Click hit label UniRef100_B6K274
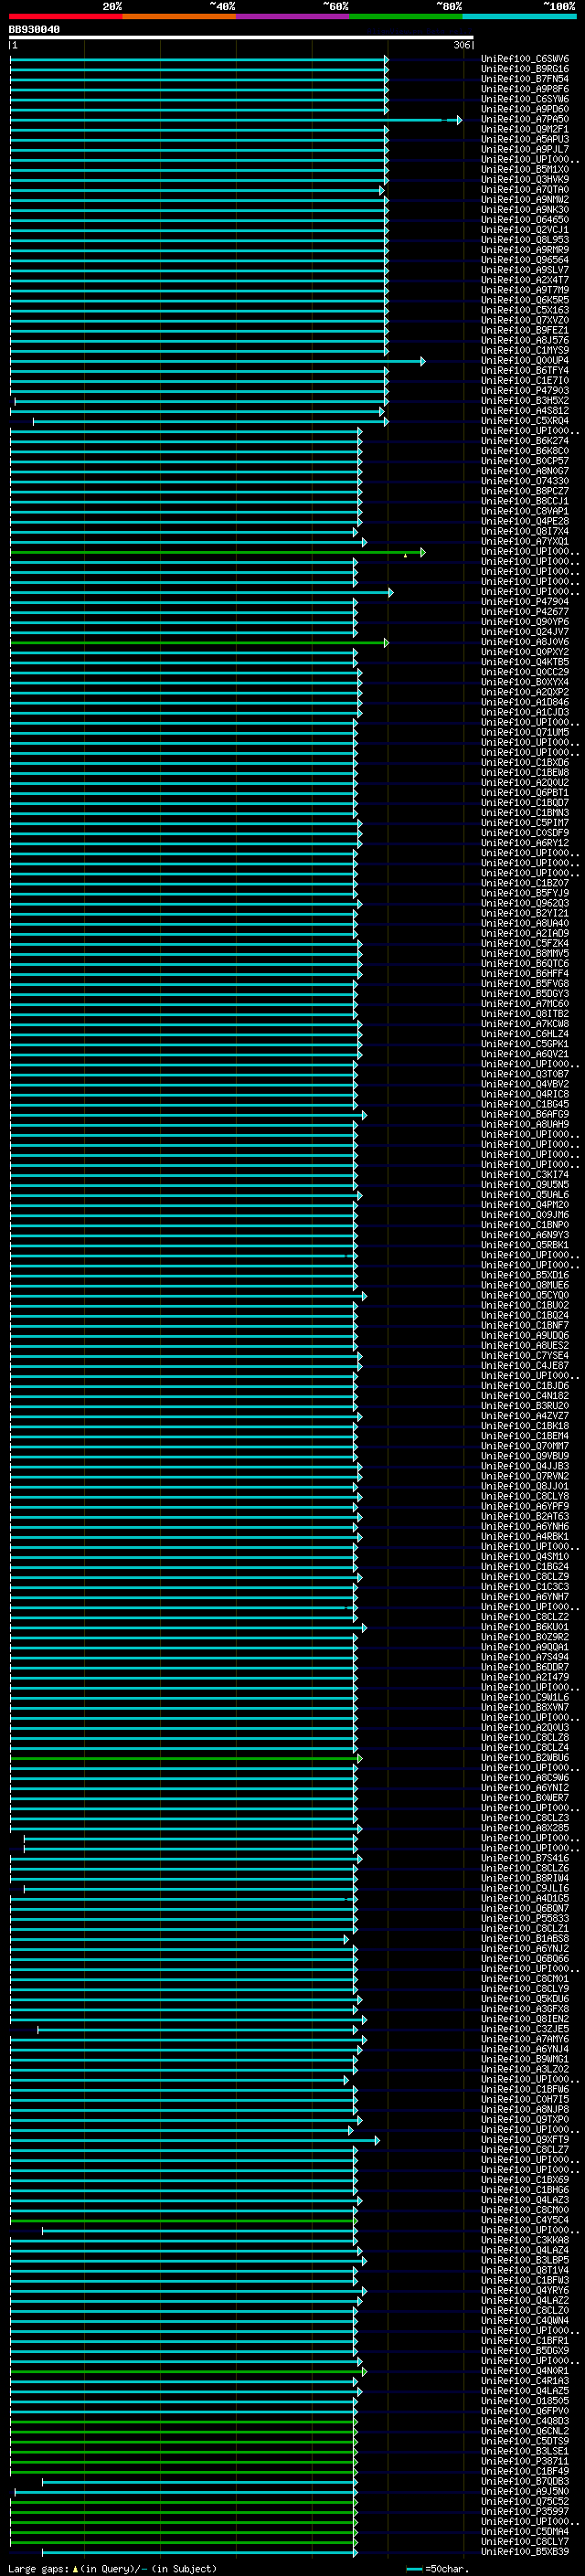Image resolution: width=585 pixels, height=2576 pixels. (525, 440)
